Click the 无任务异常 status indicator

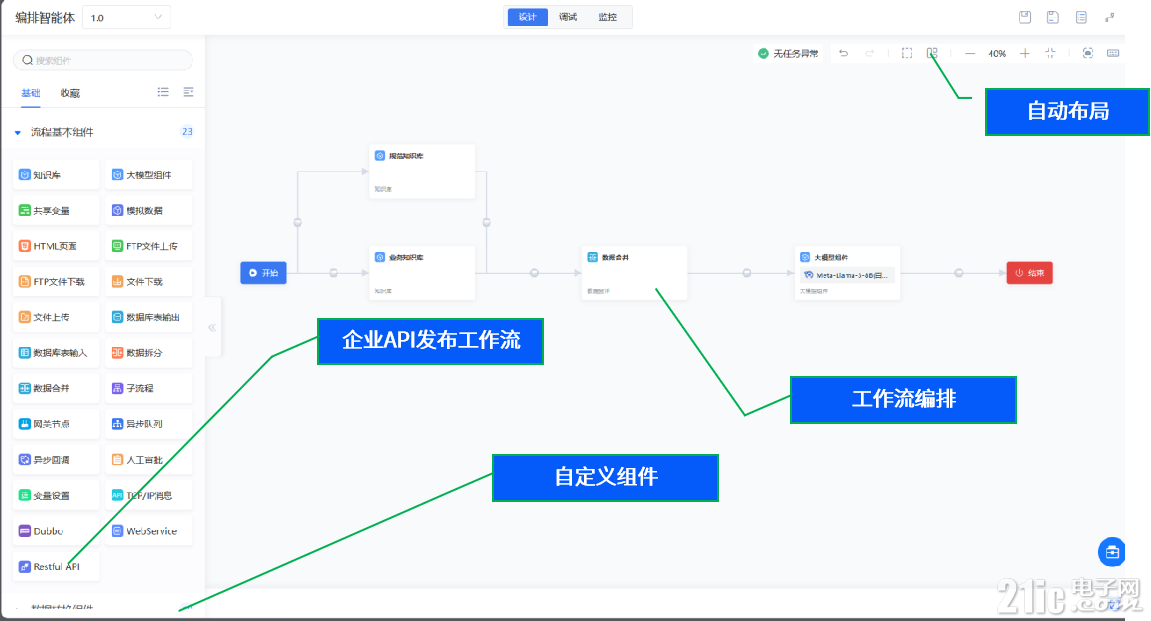pos(788,54)
